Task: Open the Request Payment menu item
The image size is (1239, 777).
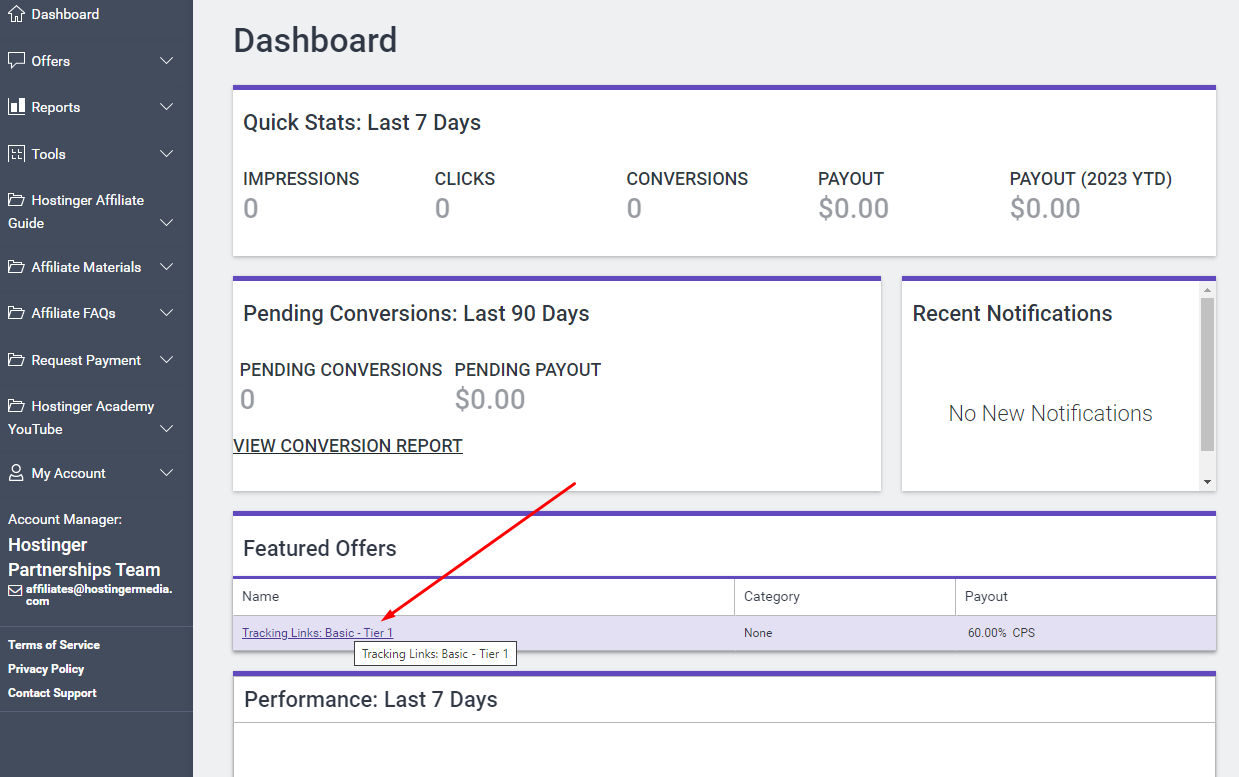Action: pyautogui.click(x=86, y=360)
